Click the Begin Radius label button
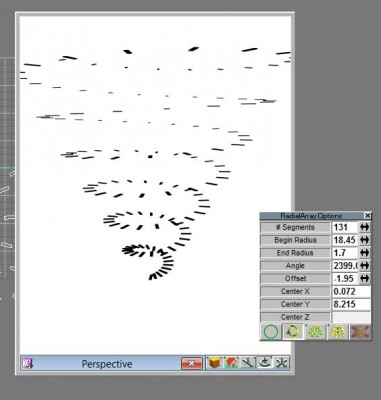 coord(295,240)
